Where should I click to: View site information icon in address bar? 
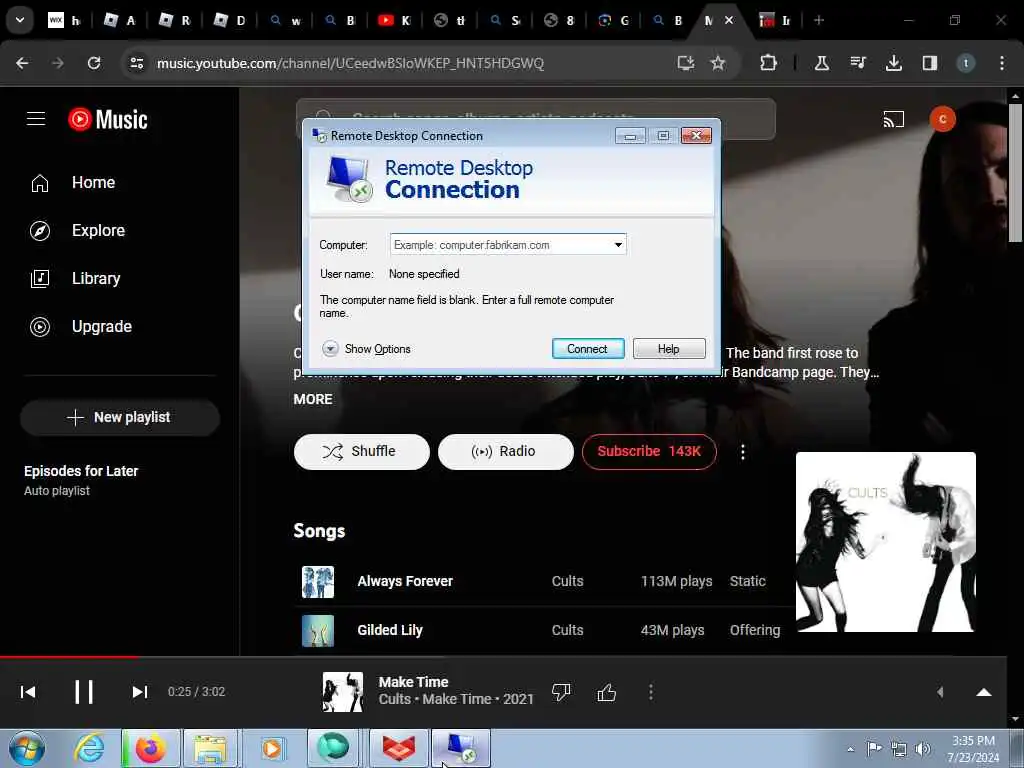click(x=136, y=63)
